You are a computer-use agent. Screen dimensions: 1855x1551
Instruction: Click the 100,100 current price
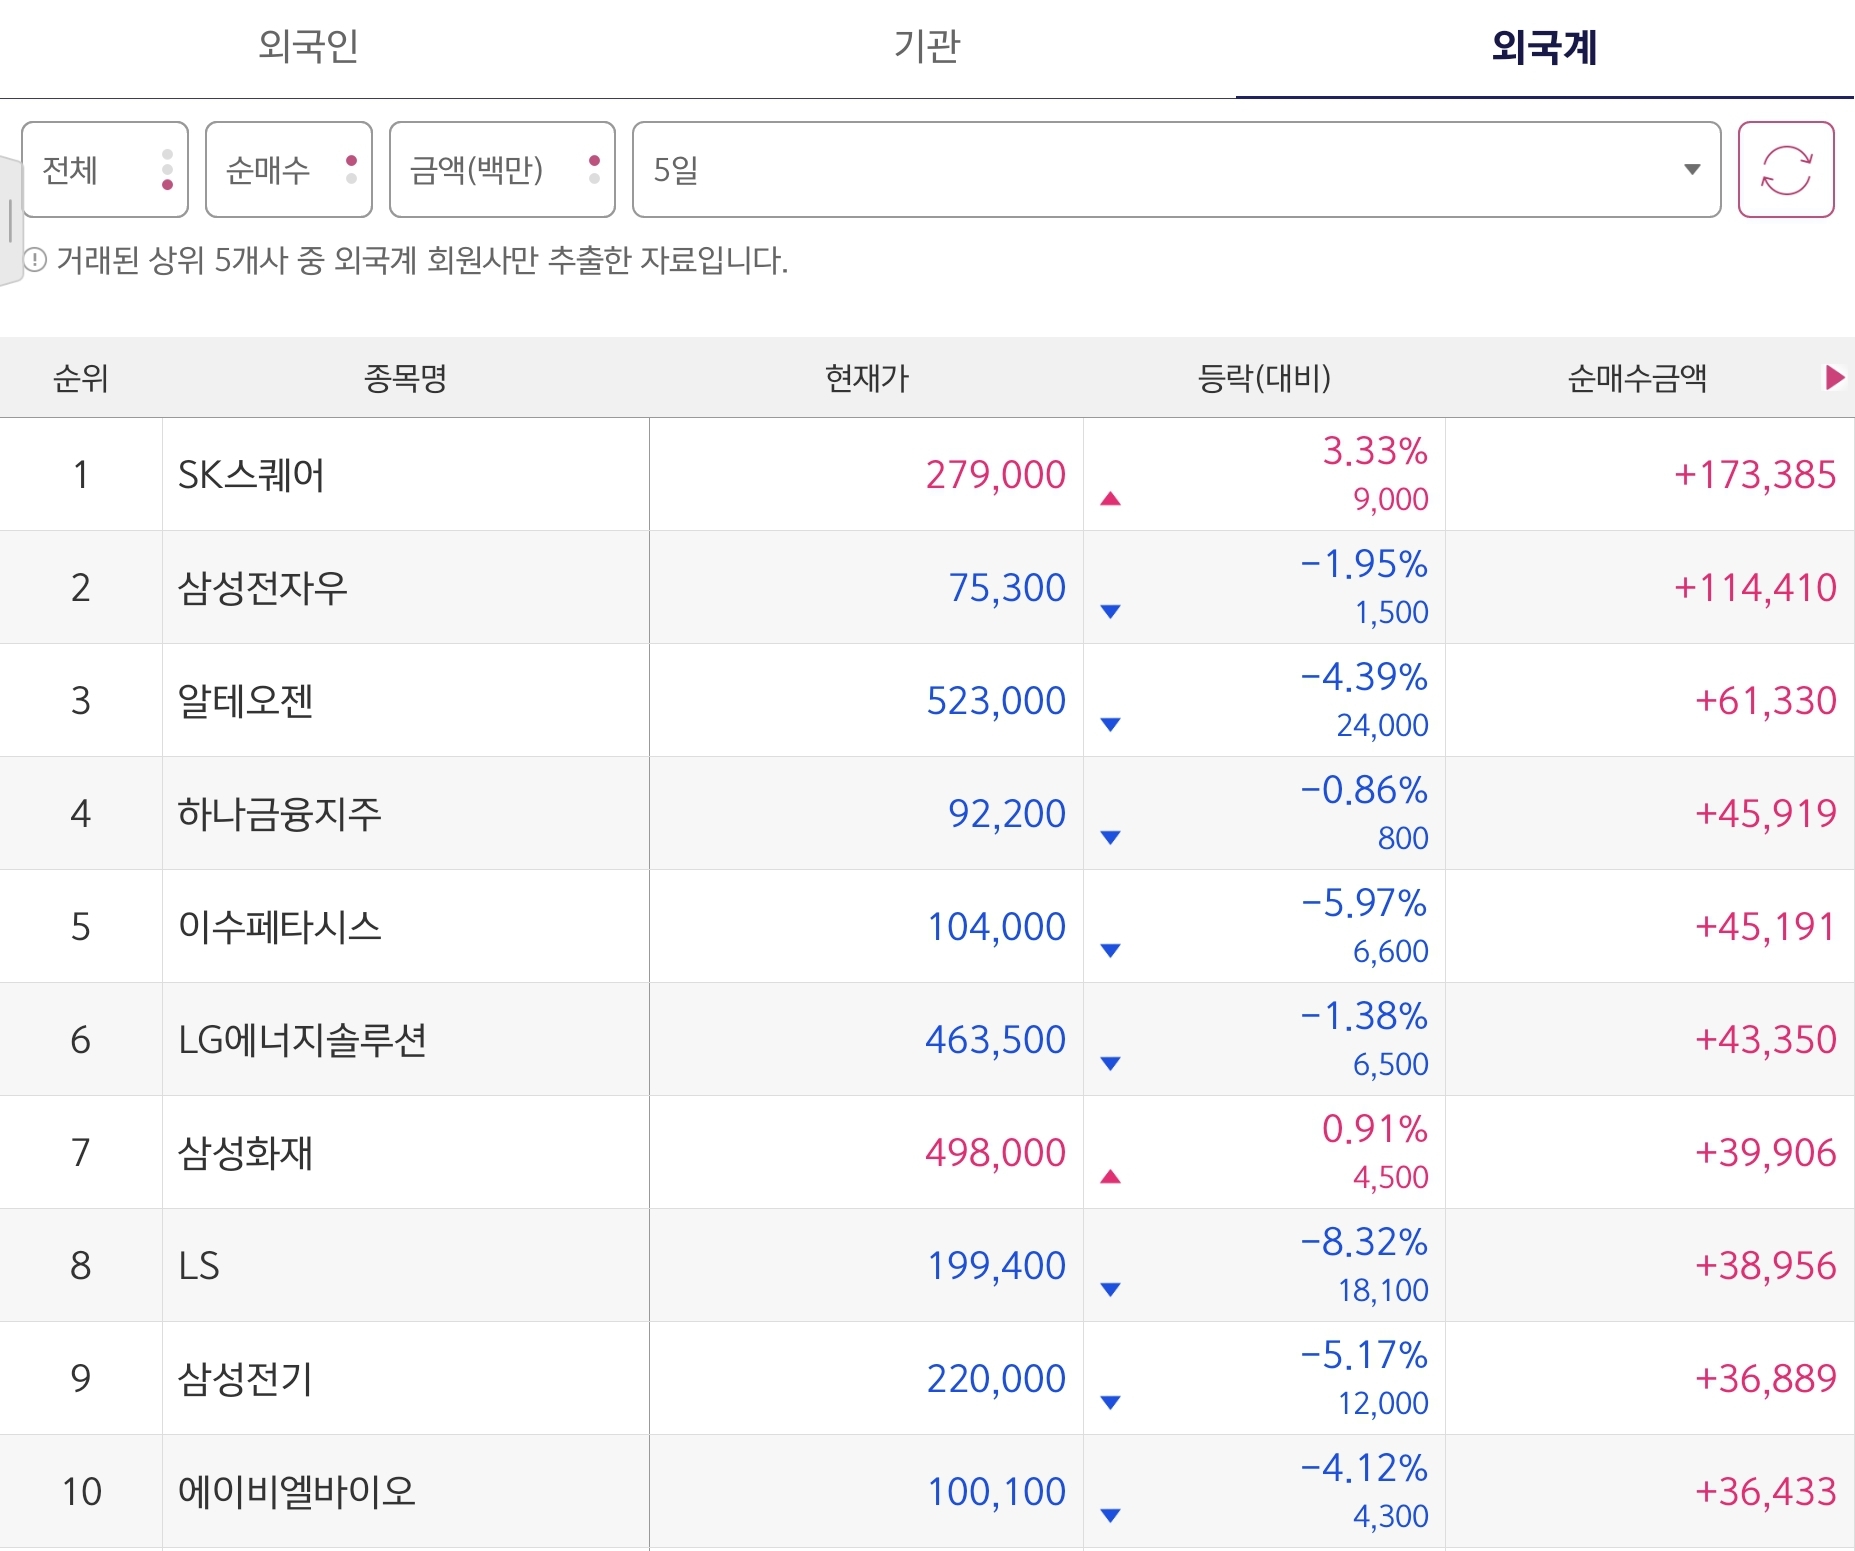(996, 1492)
